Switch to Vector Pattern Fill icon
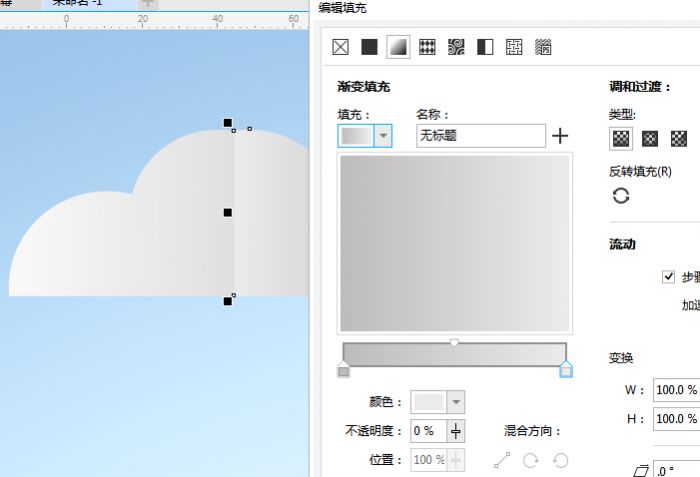 point(427,47)
